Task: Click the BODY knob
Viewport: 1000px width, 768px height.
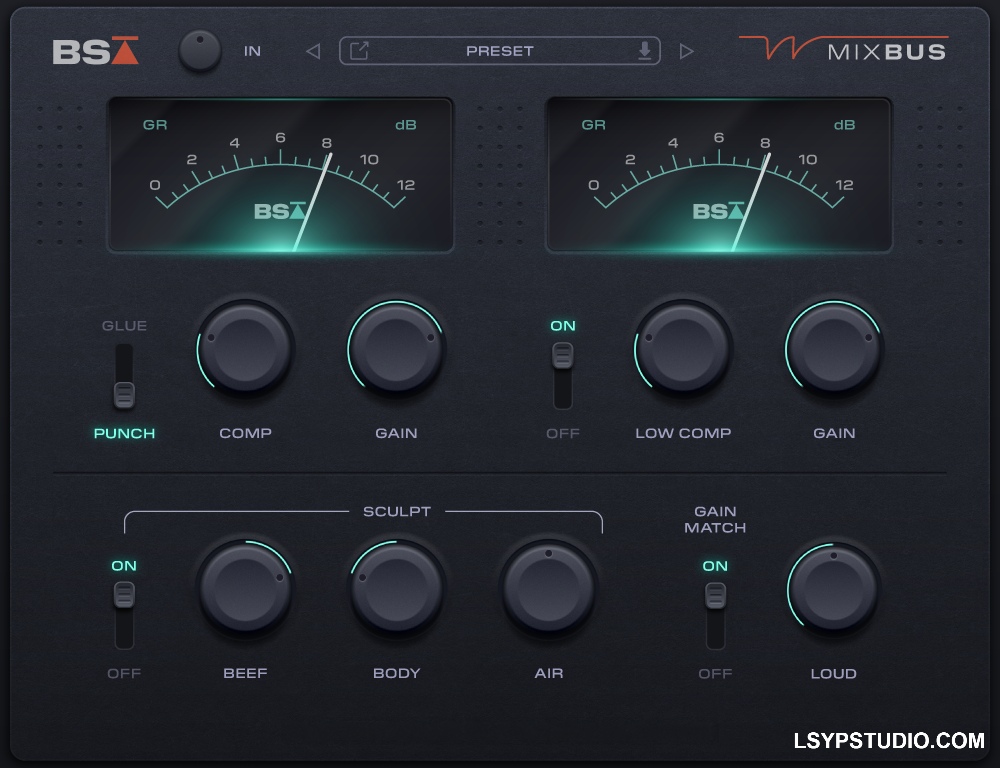Action: click(x=396, y=588)
